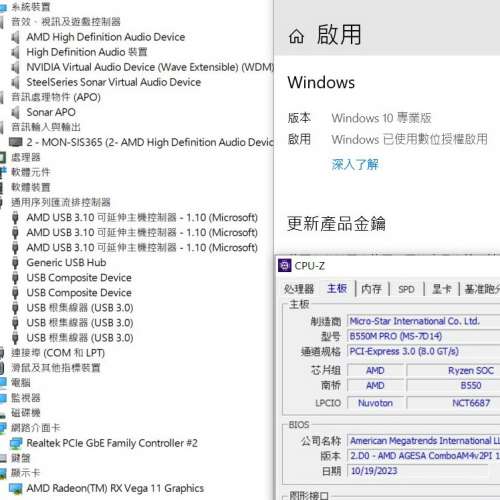
Task: Click USB plug icon of Generic USB Hub
Action: click(x=15, y=263)
